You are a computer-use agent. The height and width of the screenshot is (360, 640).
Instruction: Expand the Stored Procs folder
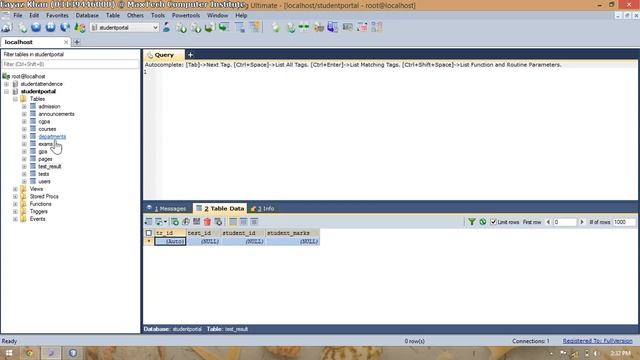pyautogui.click(x=15, y=197)
